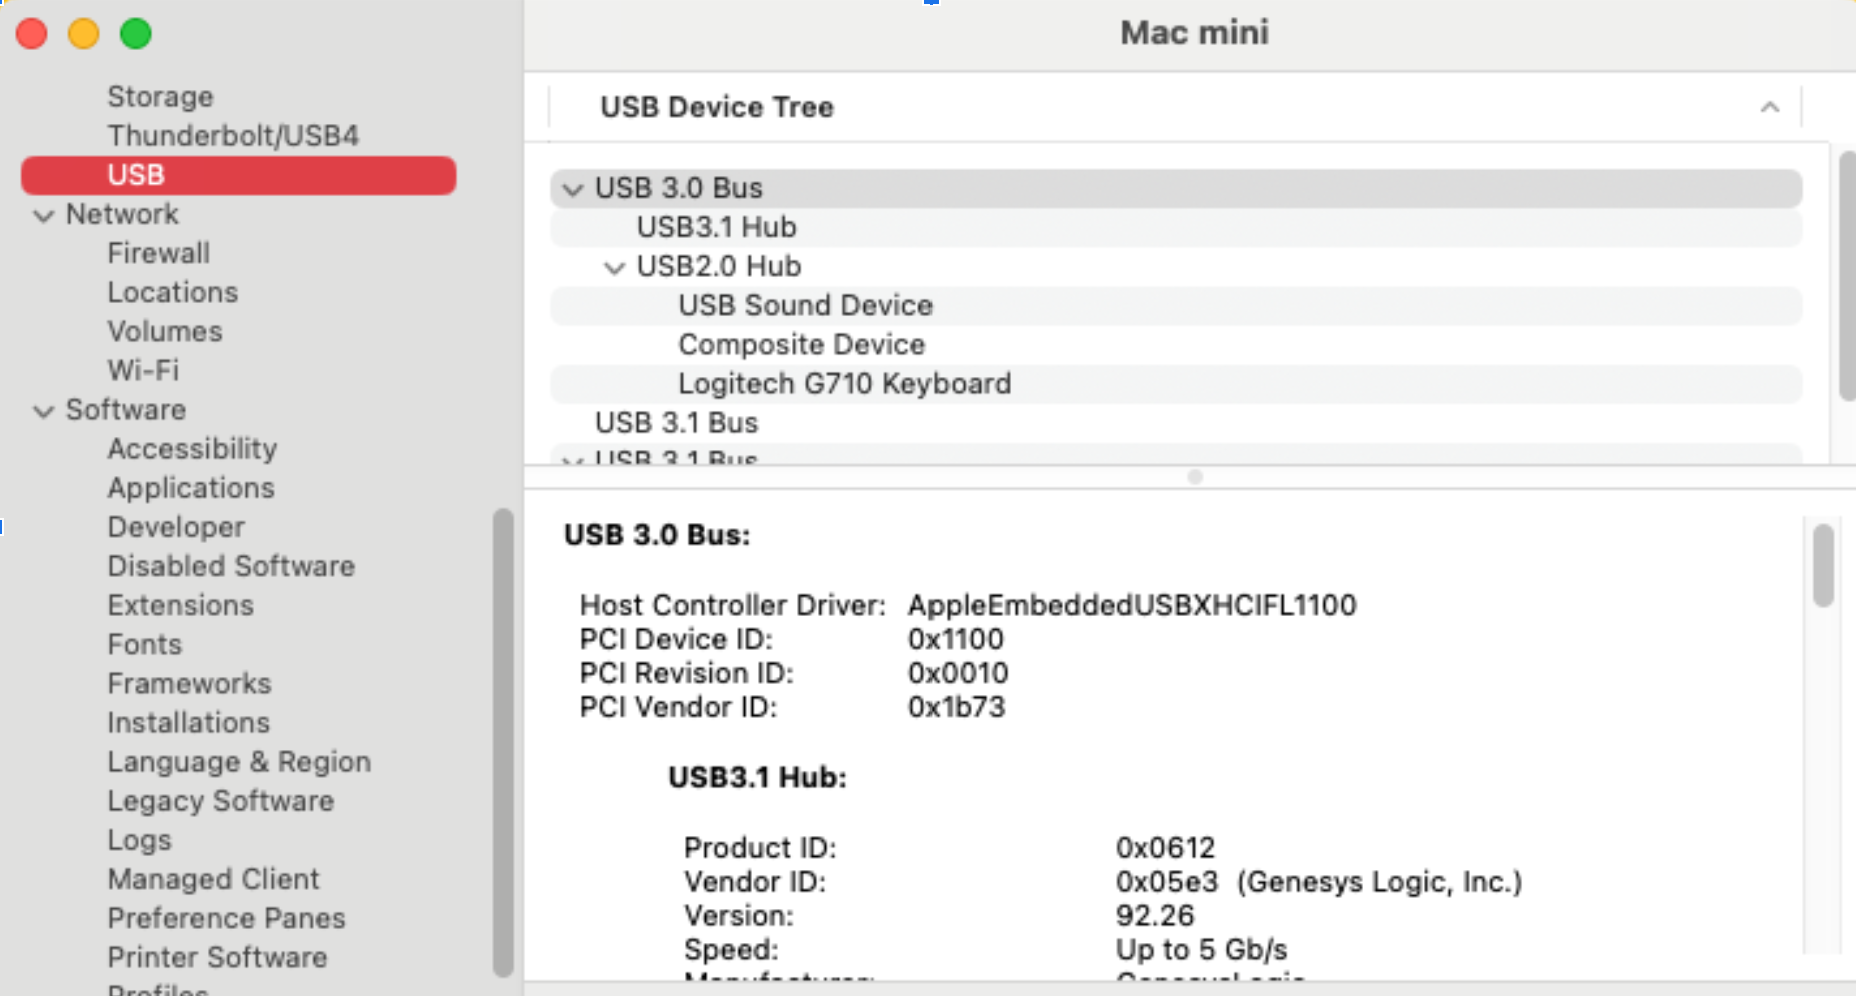View installed Fonts information
The width and height of the screenshot is (1856, 996).
[144, 644]
